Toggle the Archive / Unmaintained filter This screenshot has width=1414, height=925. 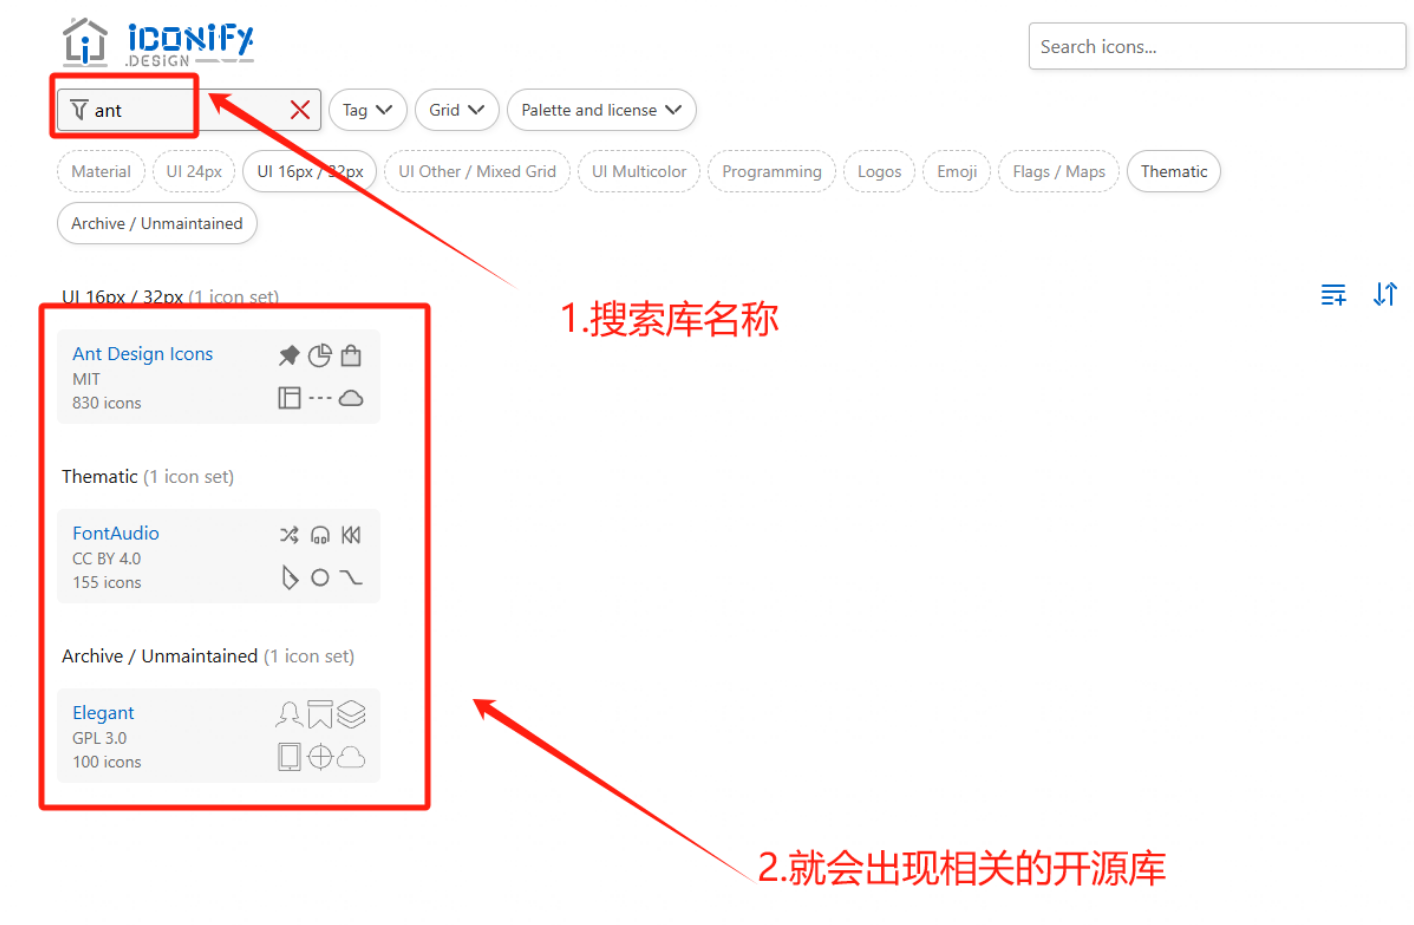pos(157,223)
